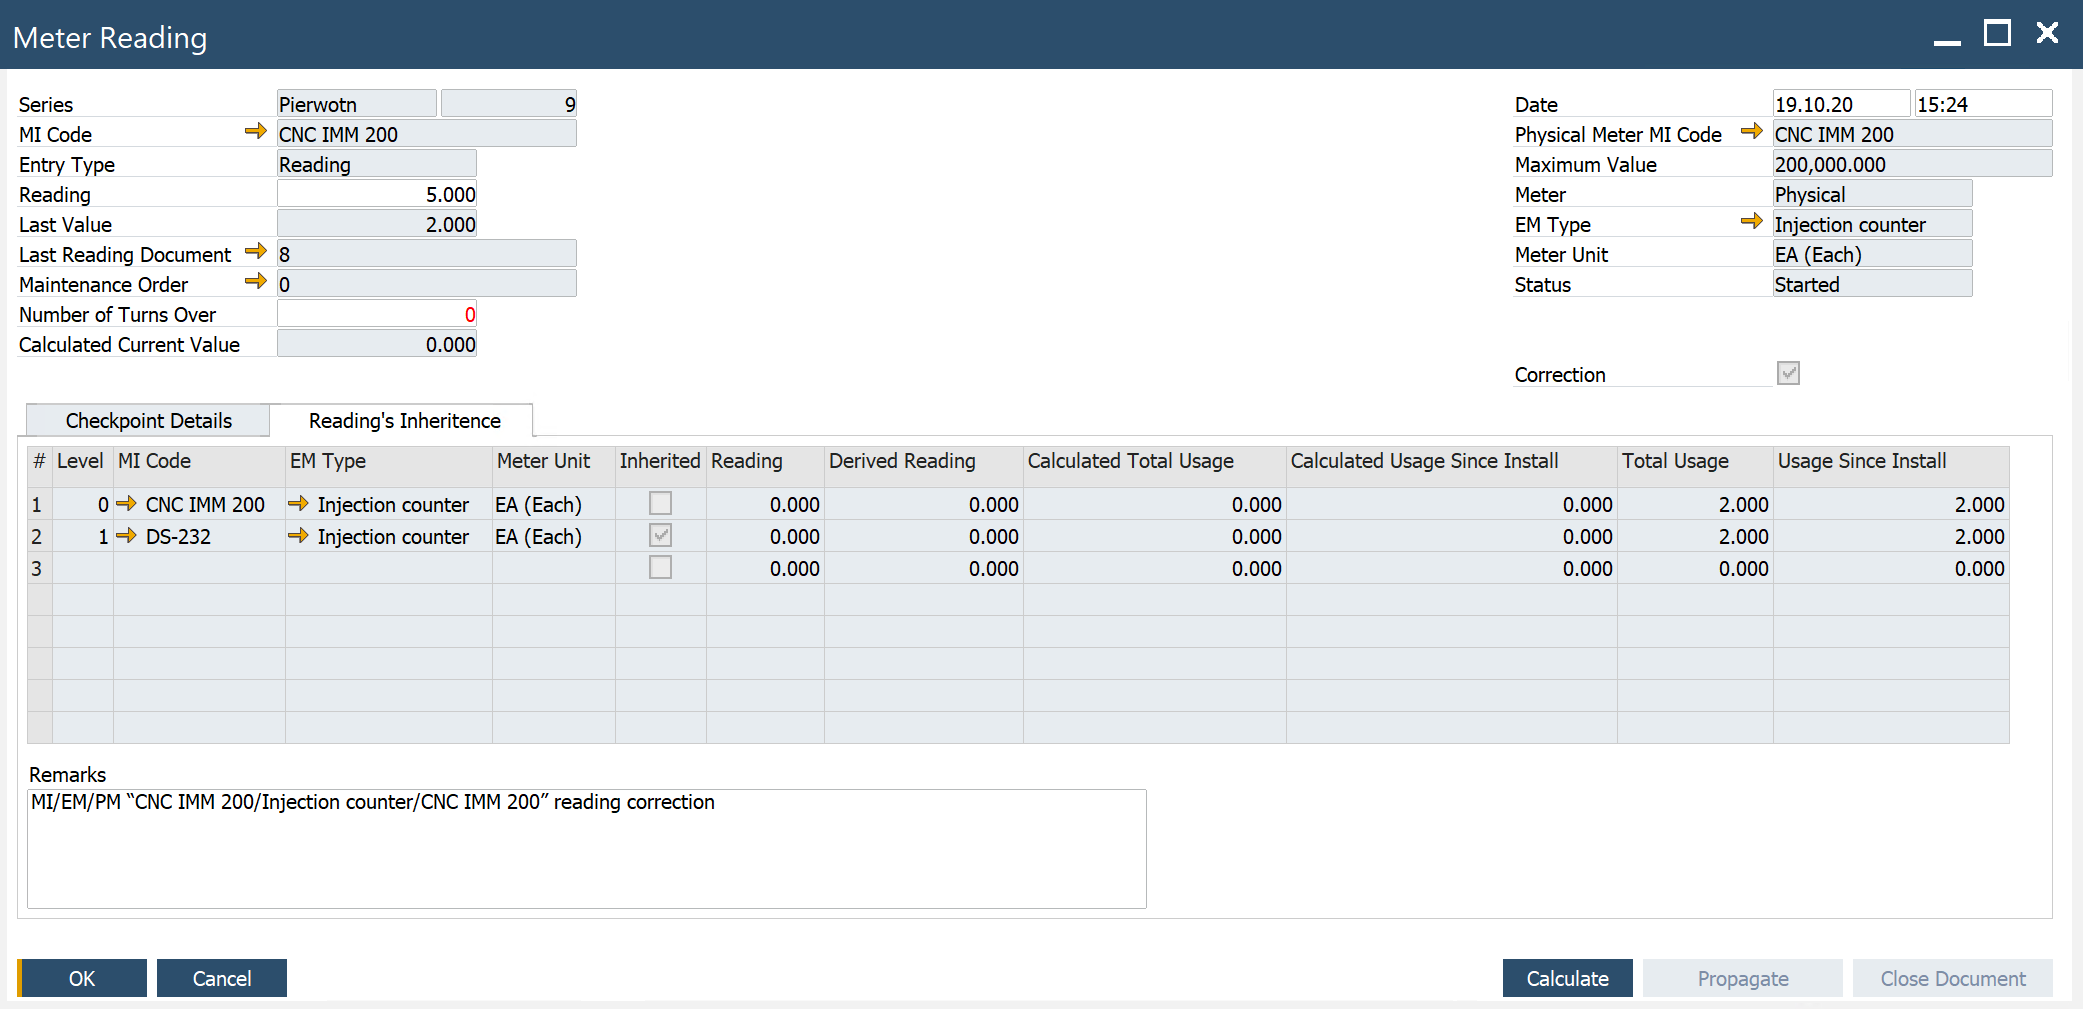Select the Reading's Inheritence tab
2083x1009 pixels.
pyautogui.click(x=404, y=421)
